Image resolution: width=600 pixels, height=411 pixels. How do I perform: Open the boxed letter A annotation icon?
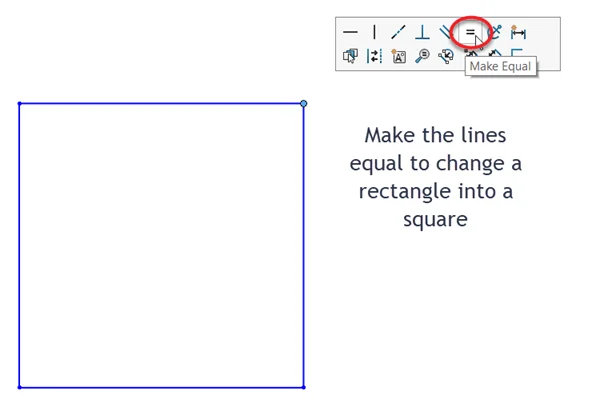[x=398, y=56]
